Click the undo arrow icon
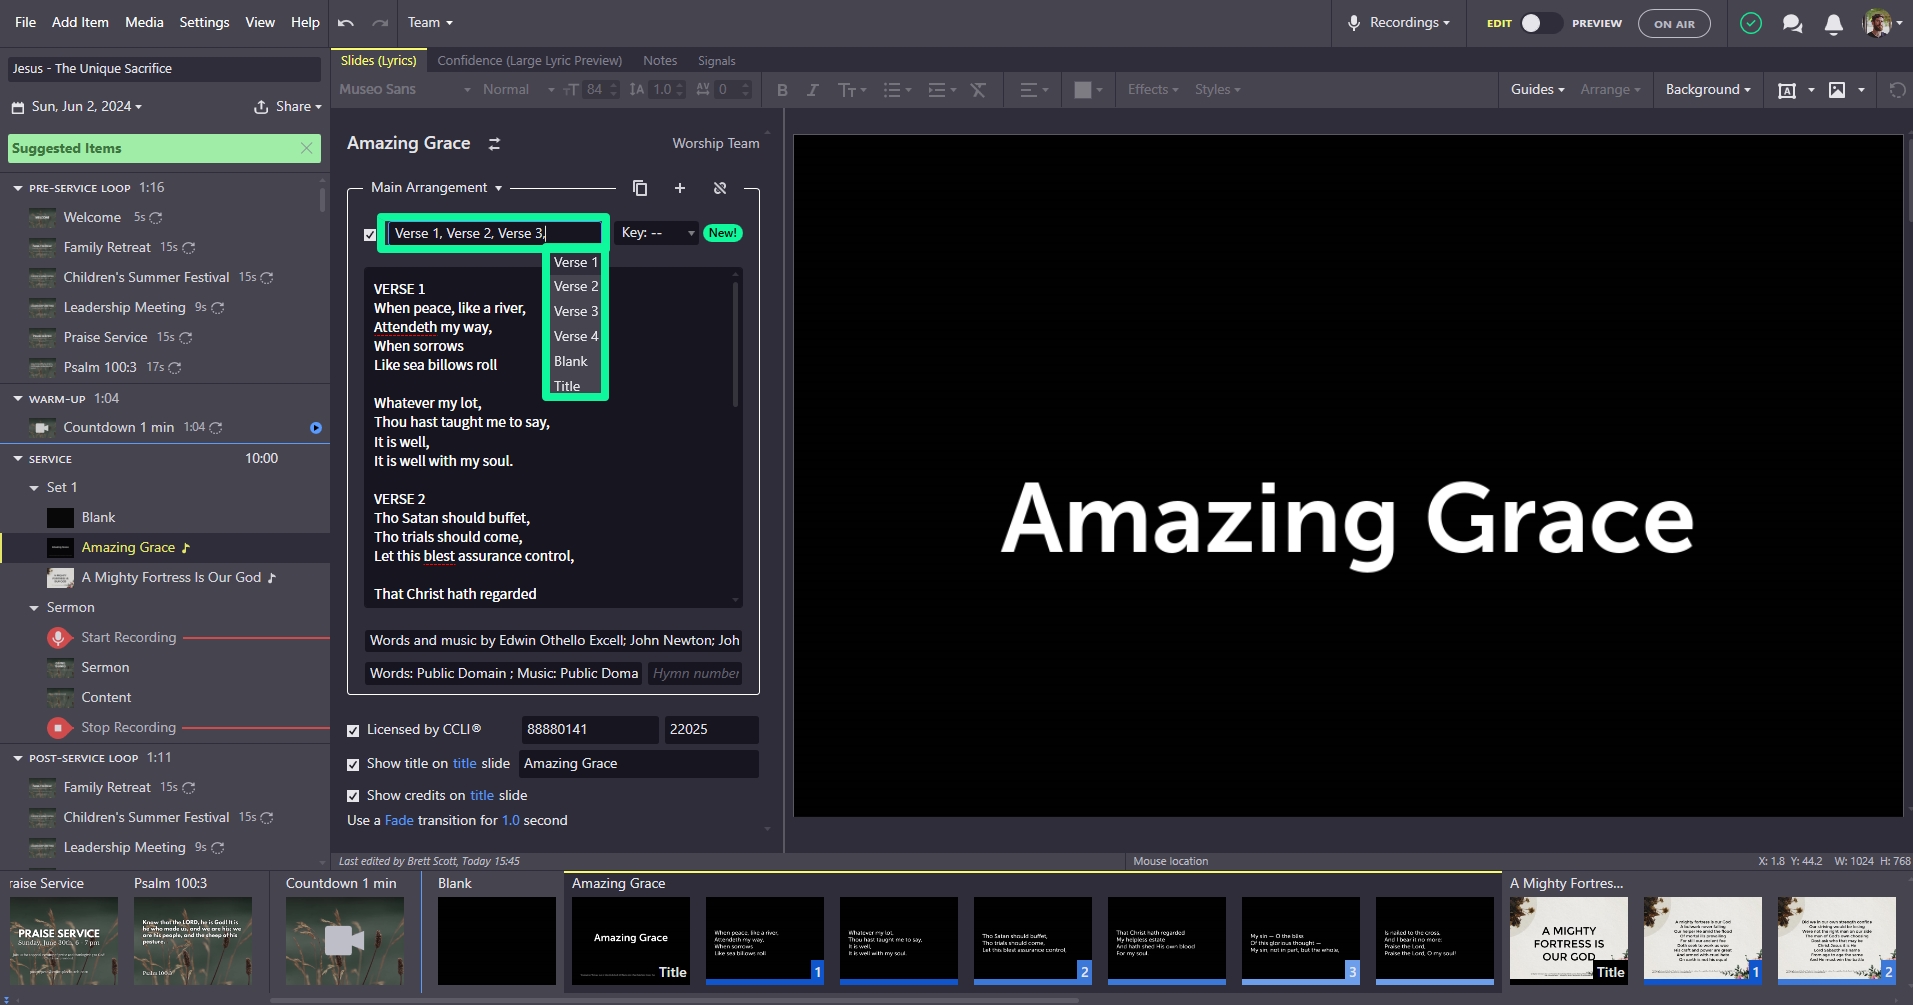This screenshot has width=1913, height=1005. pos(346,23)
